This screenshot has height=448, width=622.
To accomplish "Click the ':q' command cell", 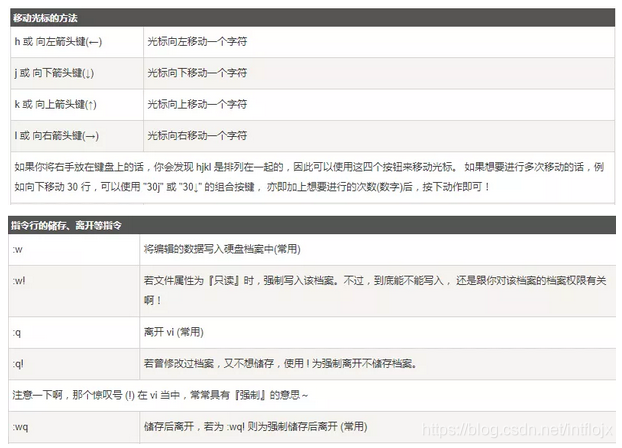I will point(74,333).
